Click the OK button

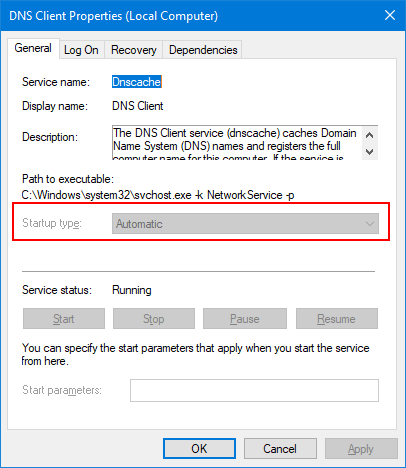coord(199,449)
